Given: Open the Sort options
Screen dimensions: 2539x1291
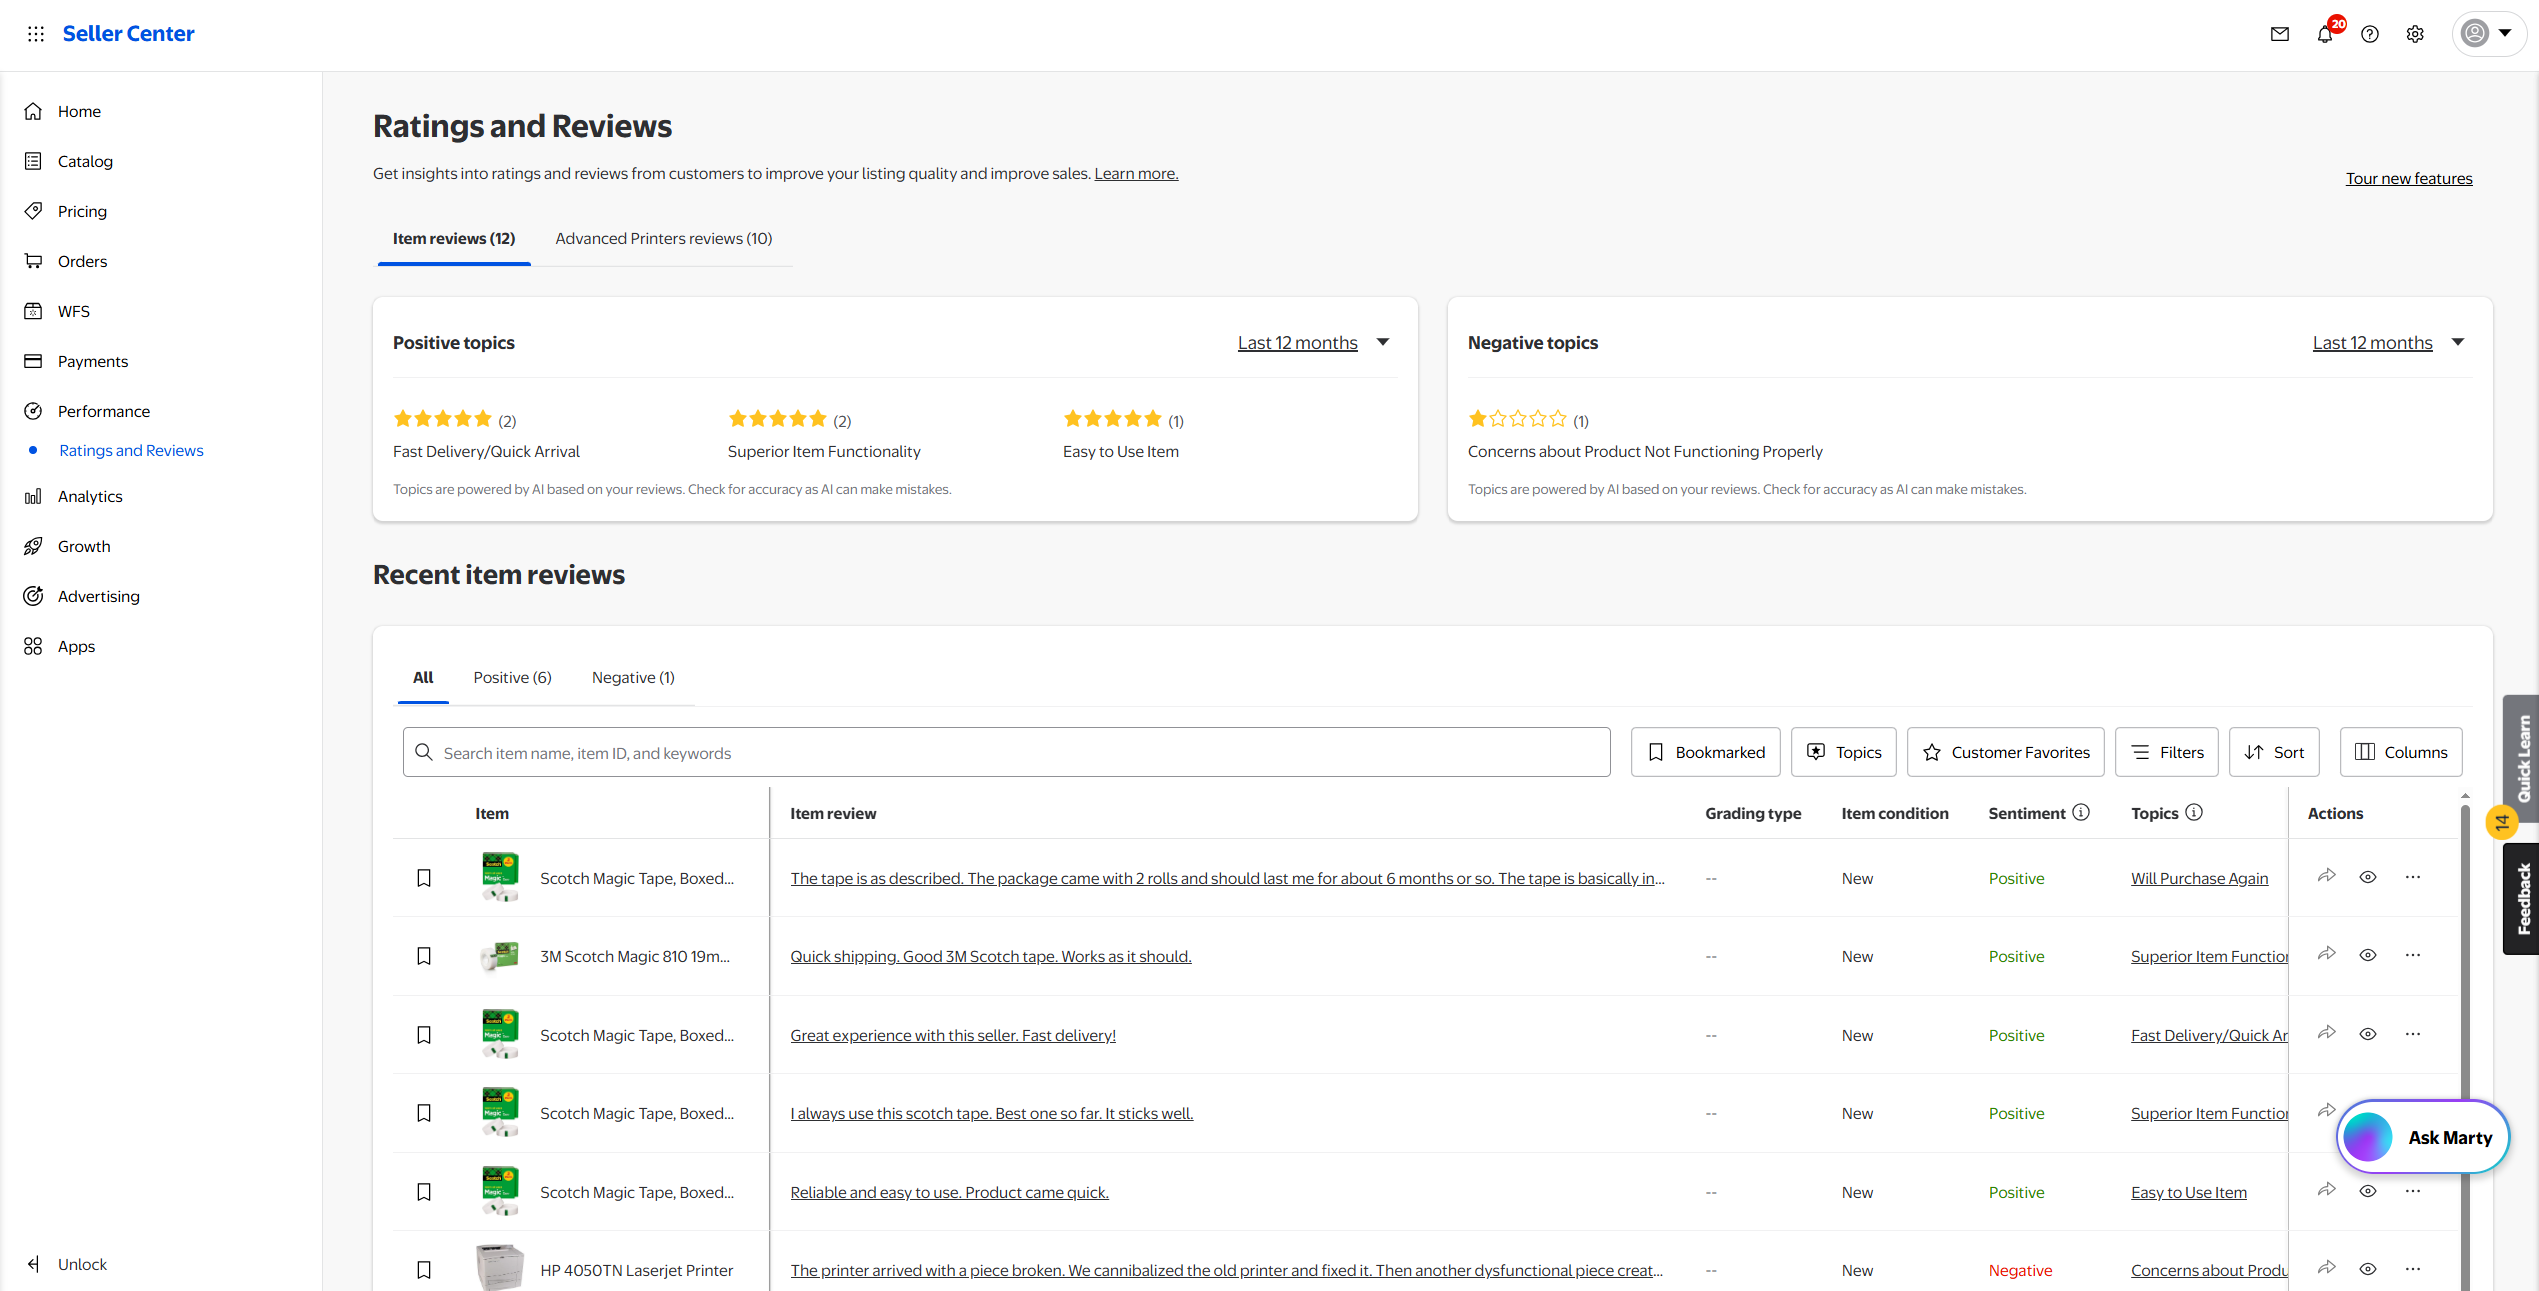Looking at the screenshot, I should point(2274,752).
